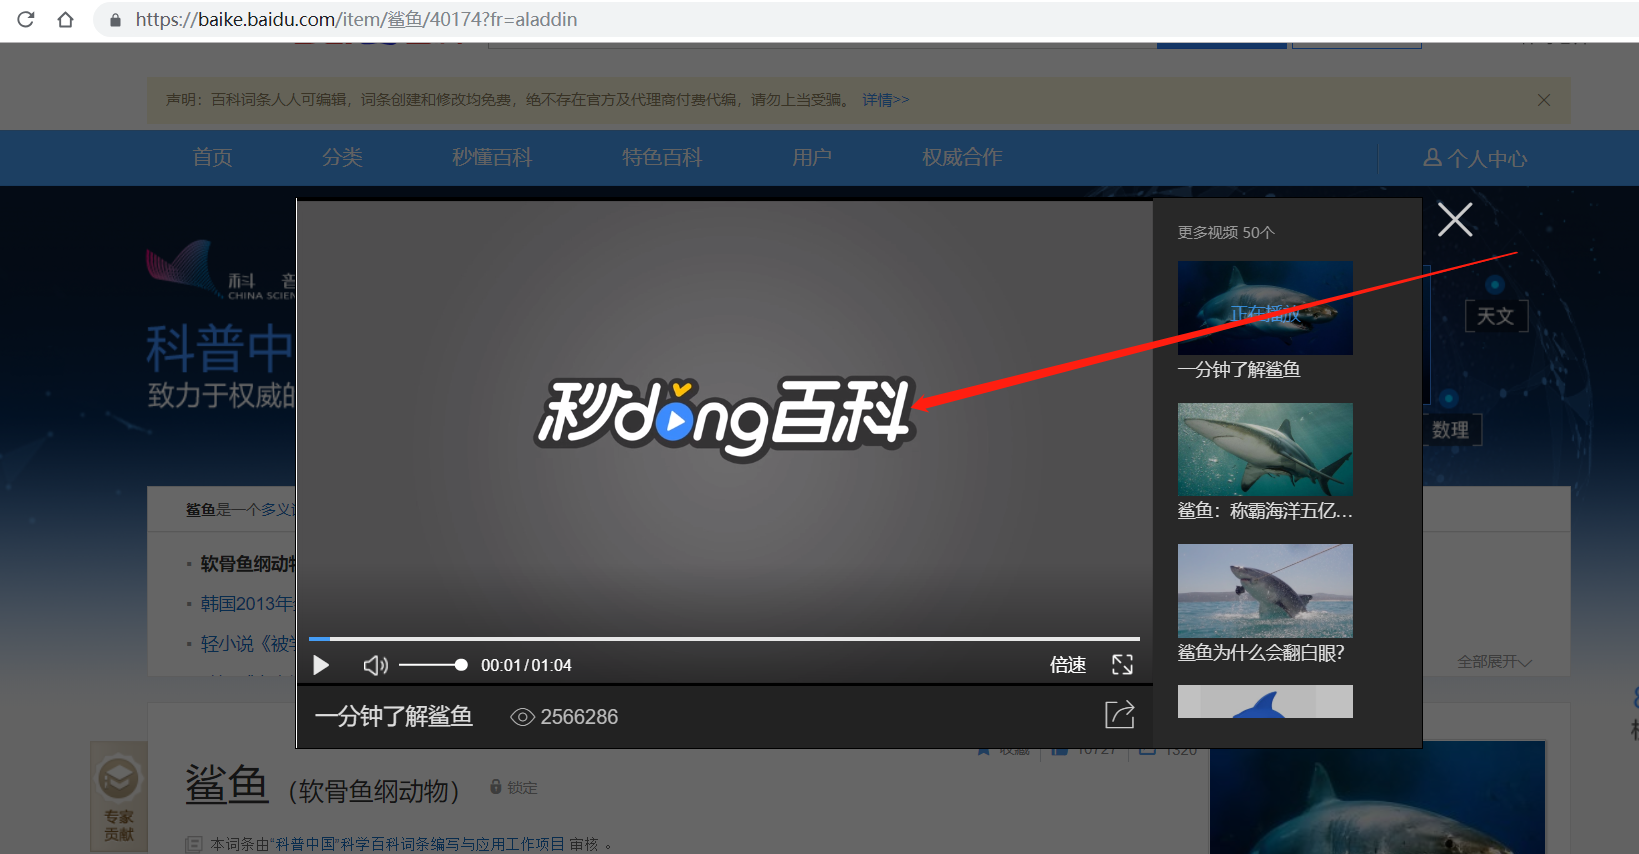The image size is (1639, 854).
Task: Open the 轻小说 disambiguation link
Action: 248,644
